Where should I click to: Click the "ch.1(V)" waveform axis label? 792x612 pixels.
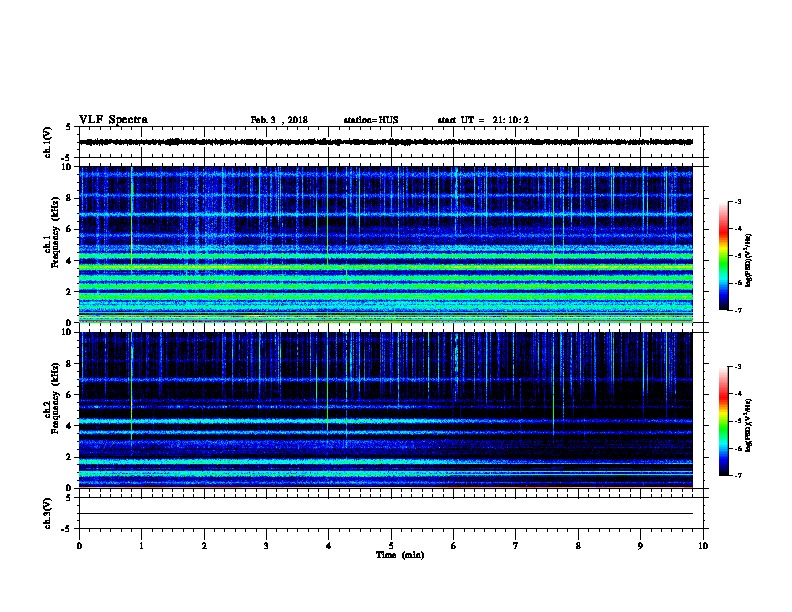(x=48, y=142)
